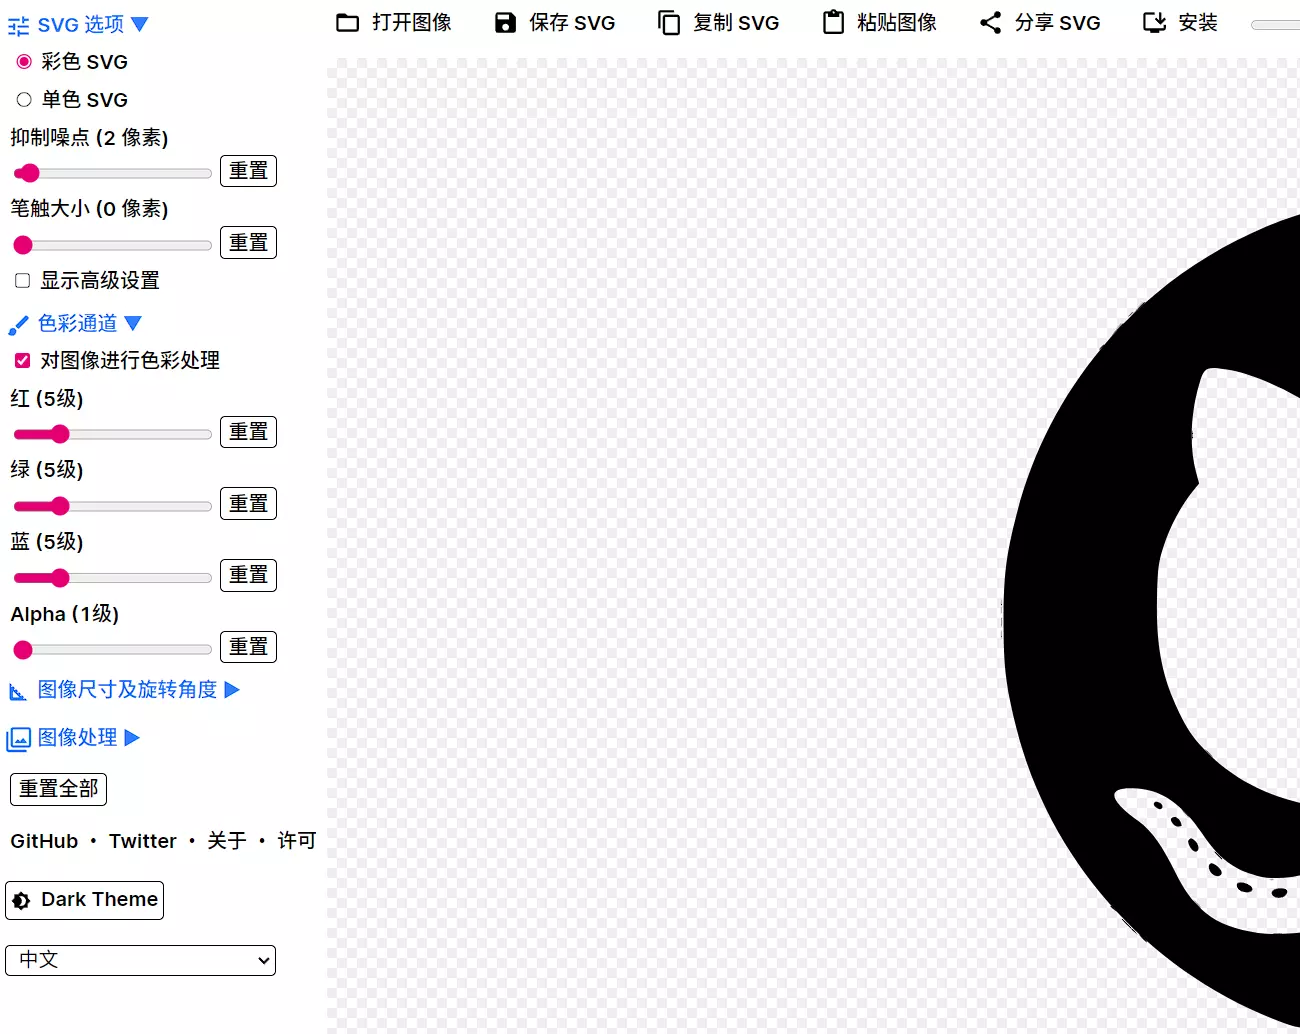Viewport: 1300px width, 1034px height.
Task: Expand the 图像处理 section
Action: 76,738
